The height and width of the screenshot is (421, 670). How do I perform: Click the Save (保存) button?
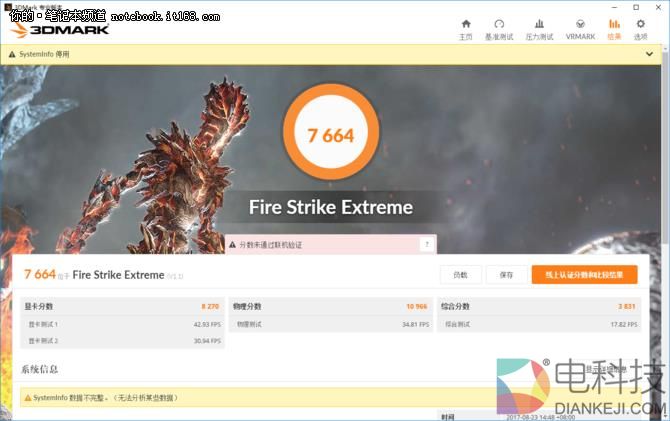click(x=506, y=274)
